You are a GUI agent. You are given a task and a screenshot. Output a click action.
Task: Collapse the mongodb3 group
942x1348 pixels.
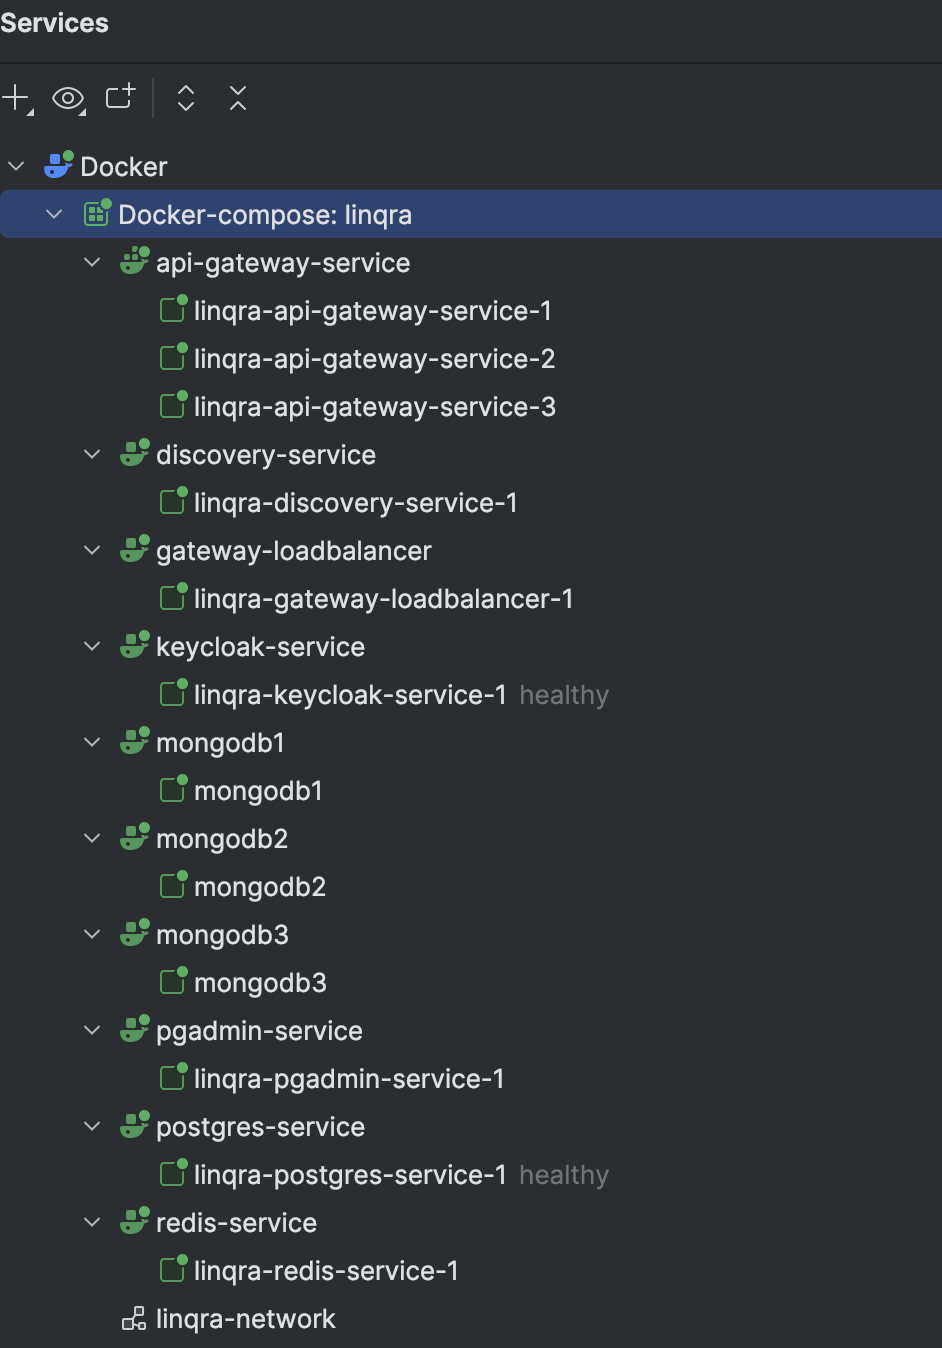pyautogui.click(x=92, y=934)
